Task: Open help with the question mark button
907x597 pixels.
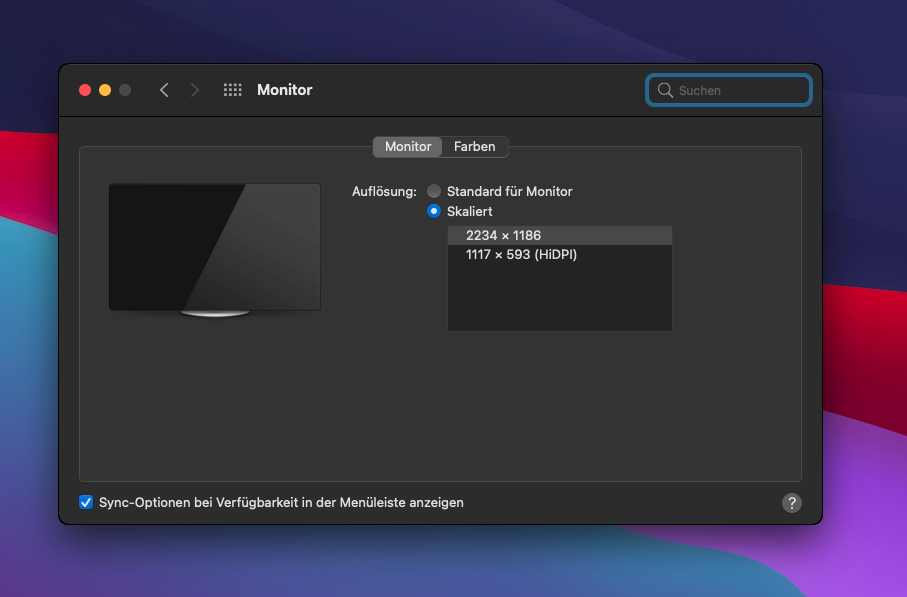Action: [791, 503]
